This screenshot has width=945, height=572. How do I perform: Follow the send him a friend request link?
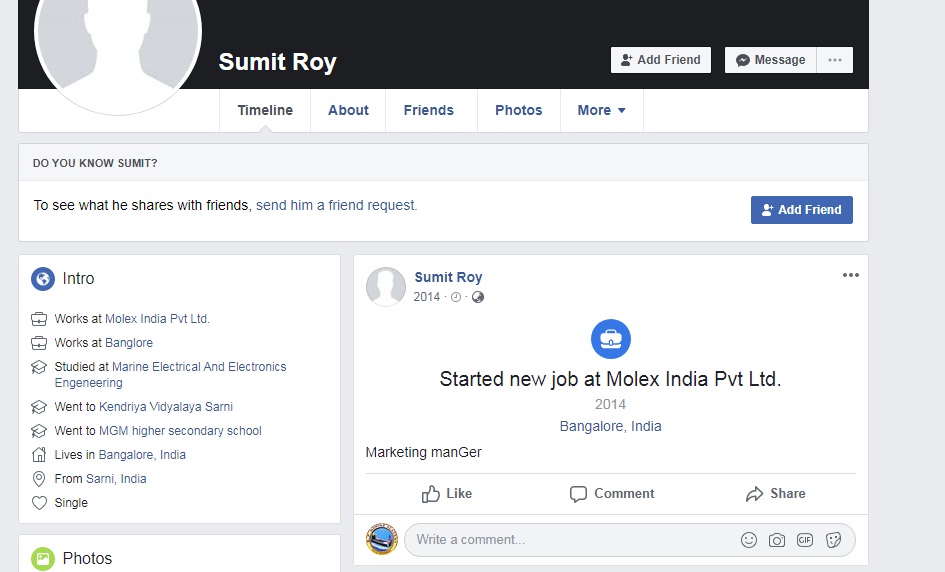[x=336, y=205]
